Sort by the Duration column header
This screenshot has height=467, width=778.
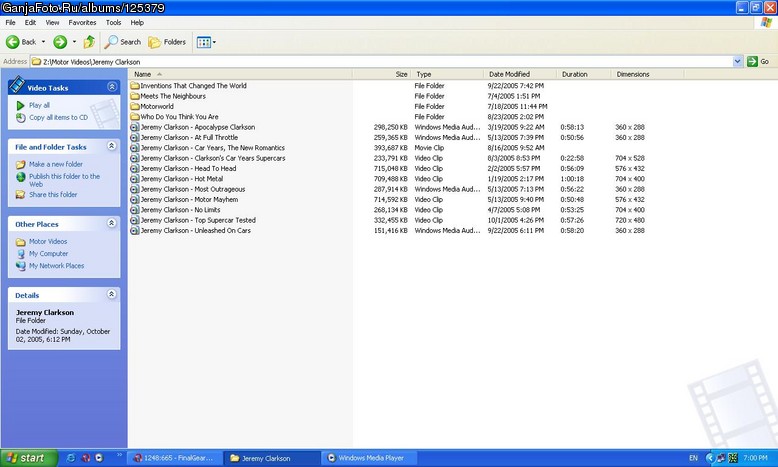[584, 74]
